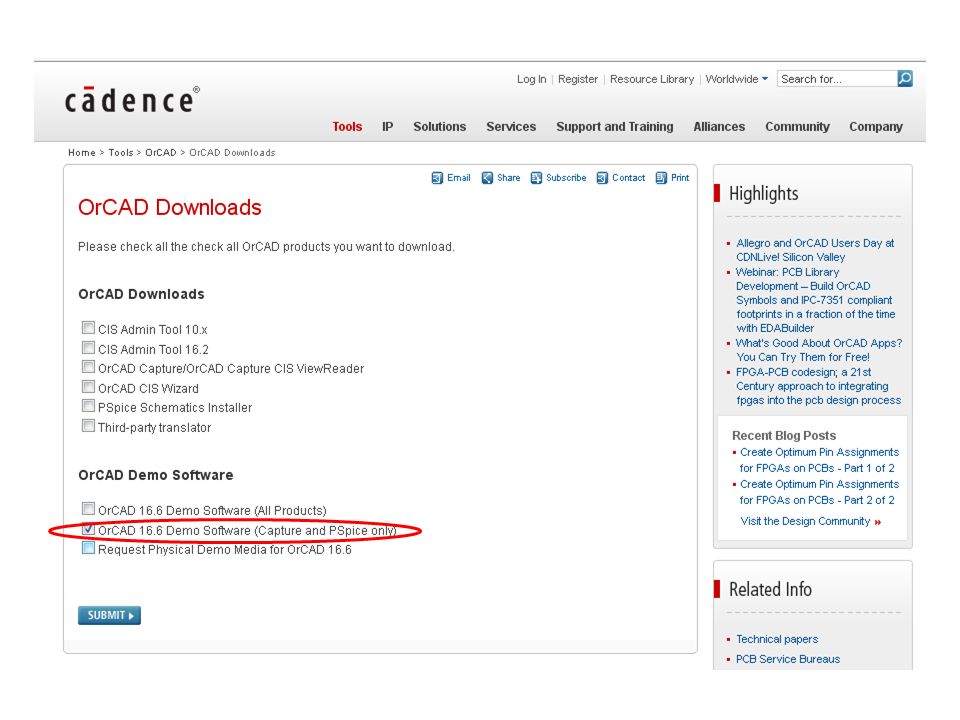Click the Contact icon
960x720 pixels.
602,178
